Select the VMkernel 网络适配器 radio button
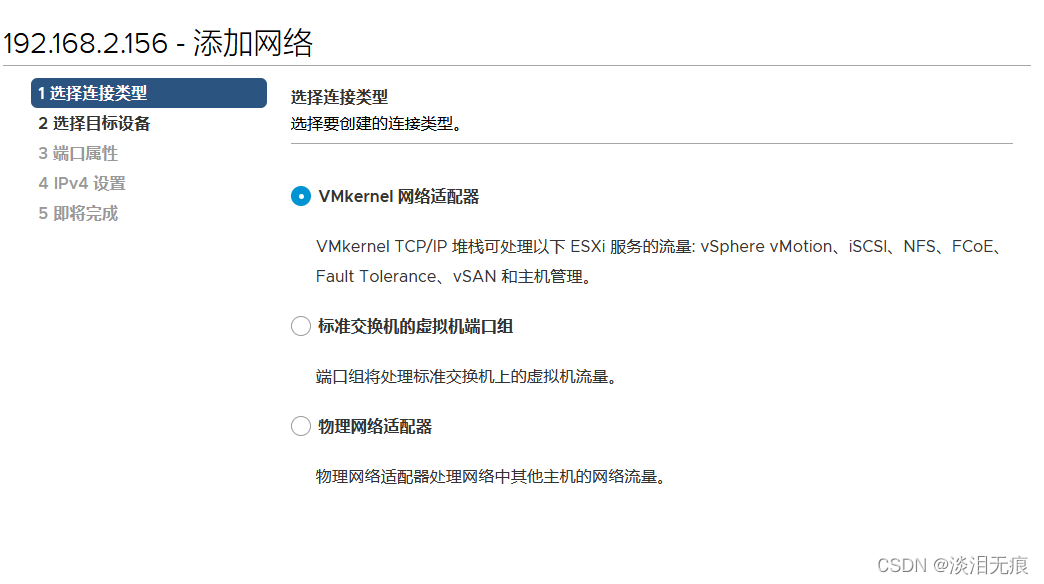Image resolution: width=1044 pixels, height=584 pixels. point(301,196)
